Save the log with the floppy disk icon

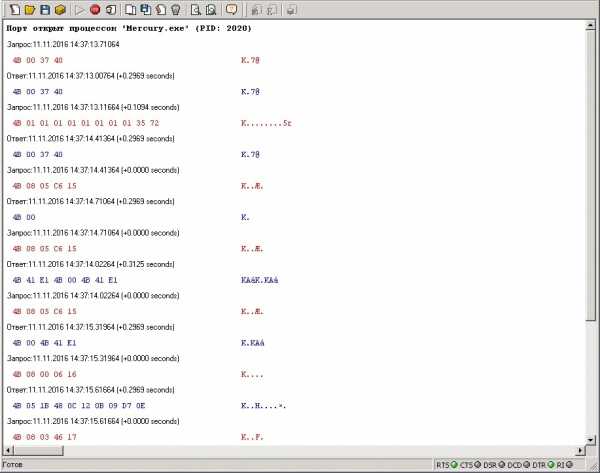pos(44,9)
